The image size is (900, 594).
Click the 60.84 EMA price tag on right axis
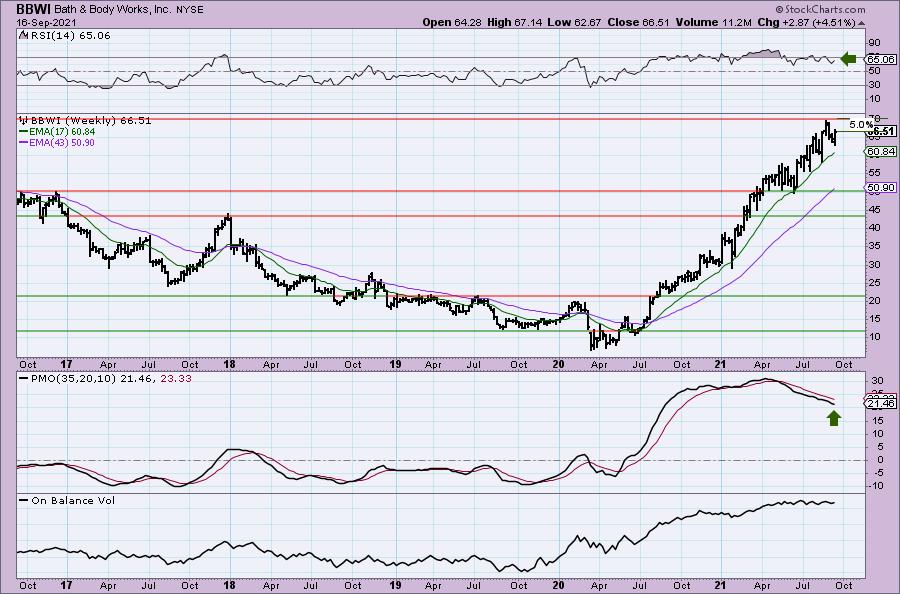point(880,152)
